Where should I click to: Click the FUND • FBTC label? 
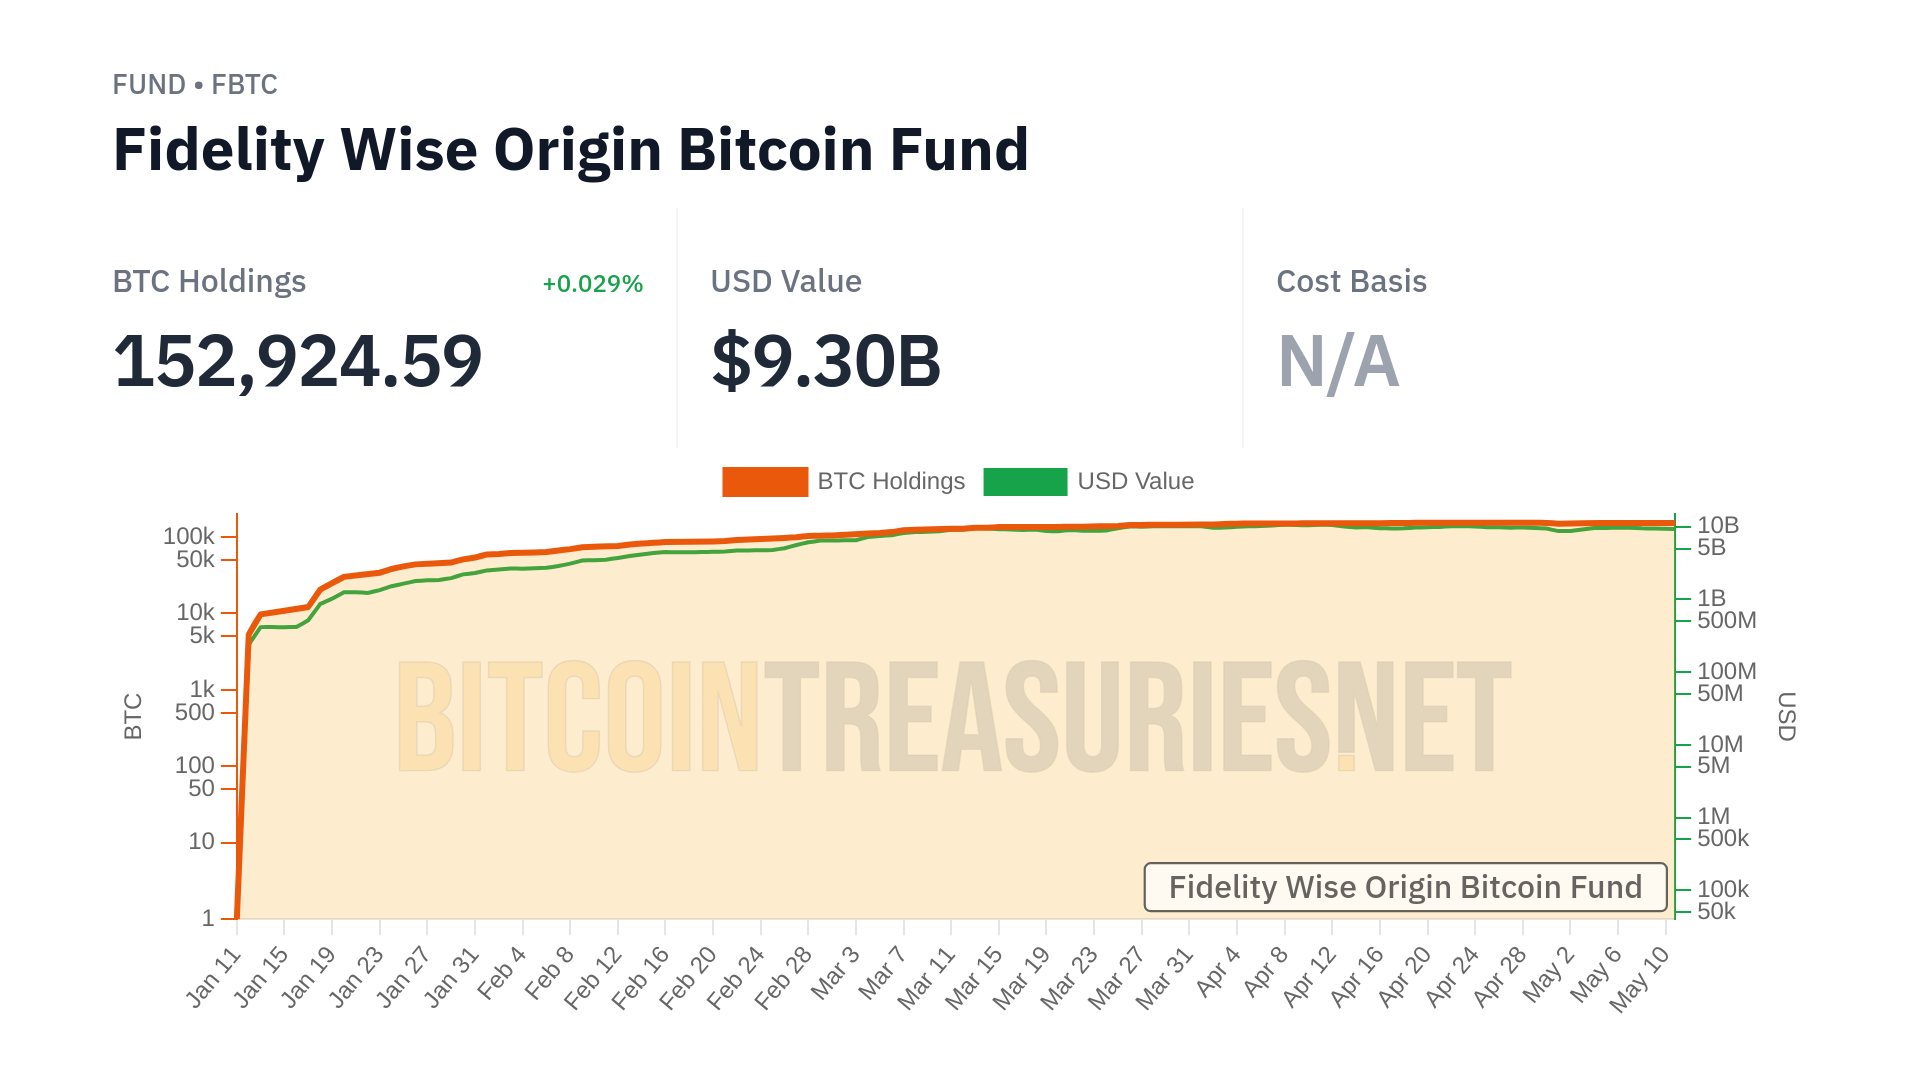pos(195,85)
